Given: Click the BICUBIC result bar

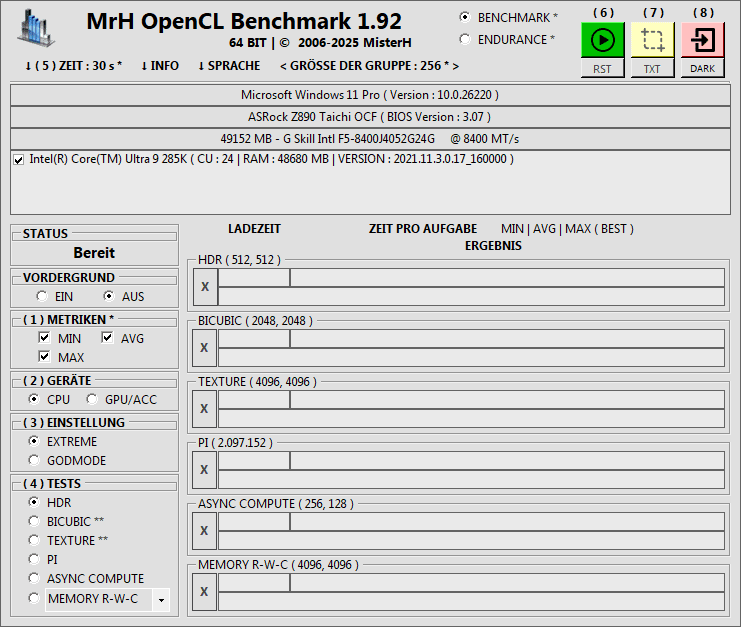Looking at the screenshot, I should pos(471,358).
